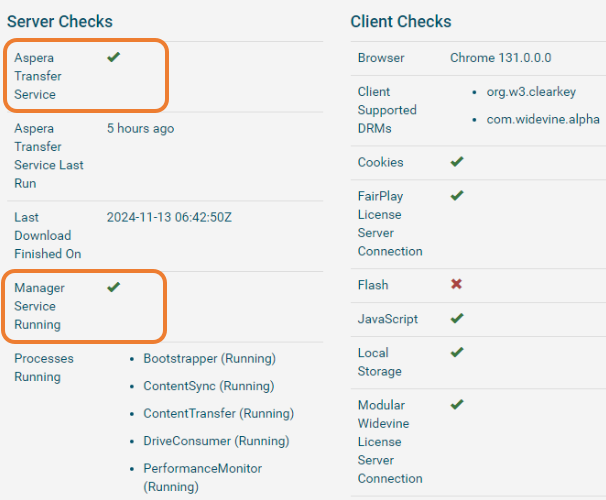Click the ContentTransfer (Running) process entry
The image size is (606, 500).
(x=216, y=414)
